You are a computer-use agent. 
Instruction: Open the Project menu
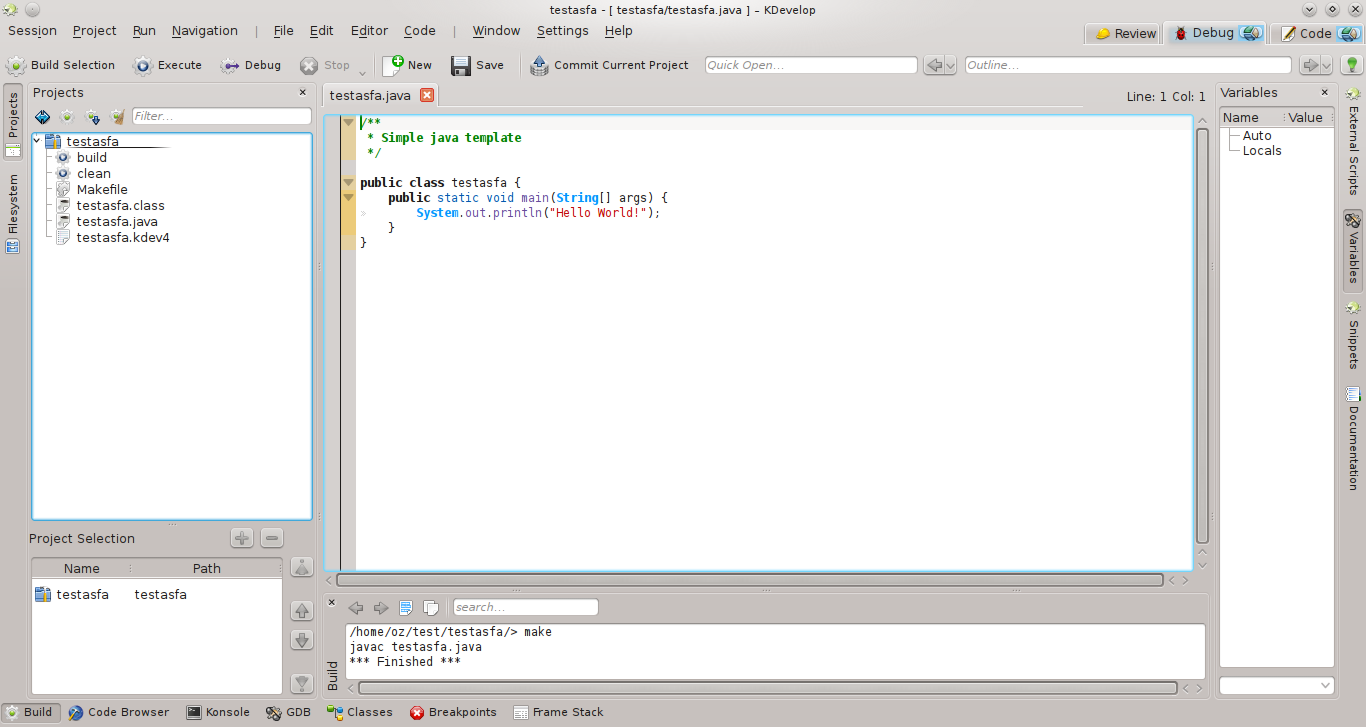tap(95, 31)
